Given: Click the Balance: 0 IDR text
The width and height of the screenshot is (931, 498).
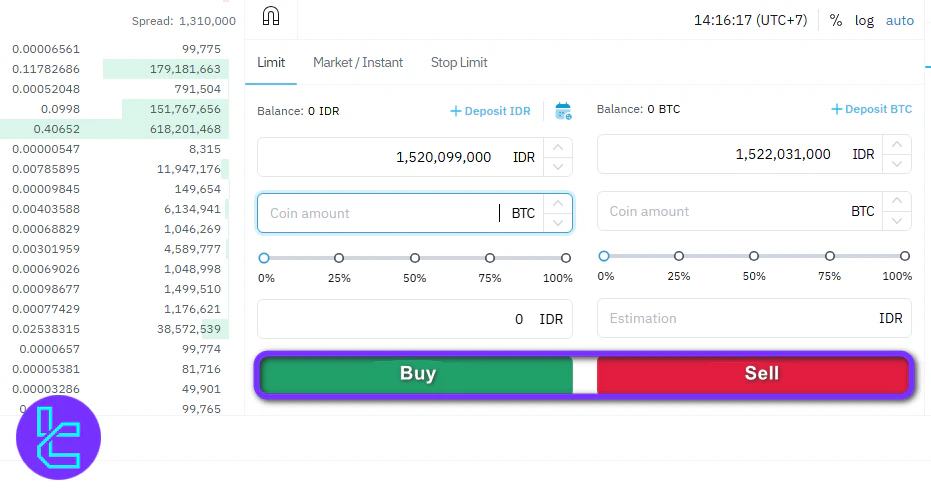Looking at the screenshot, I should click(x=298, y=111).
